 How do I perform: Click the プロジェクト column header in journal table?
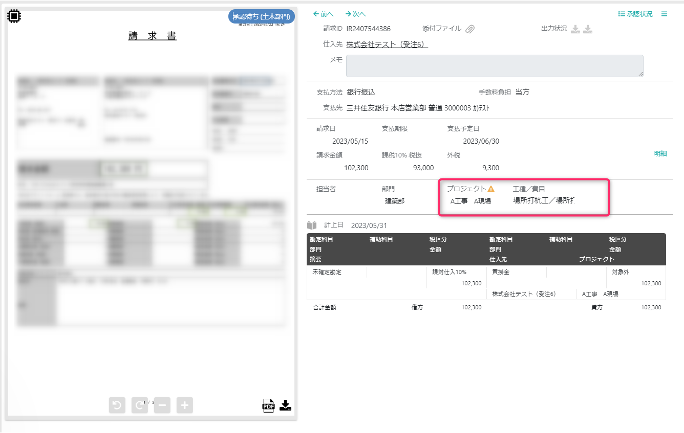(596, 259)
